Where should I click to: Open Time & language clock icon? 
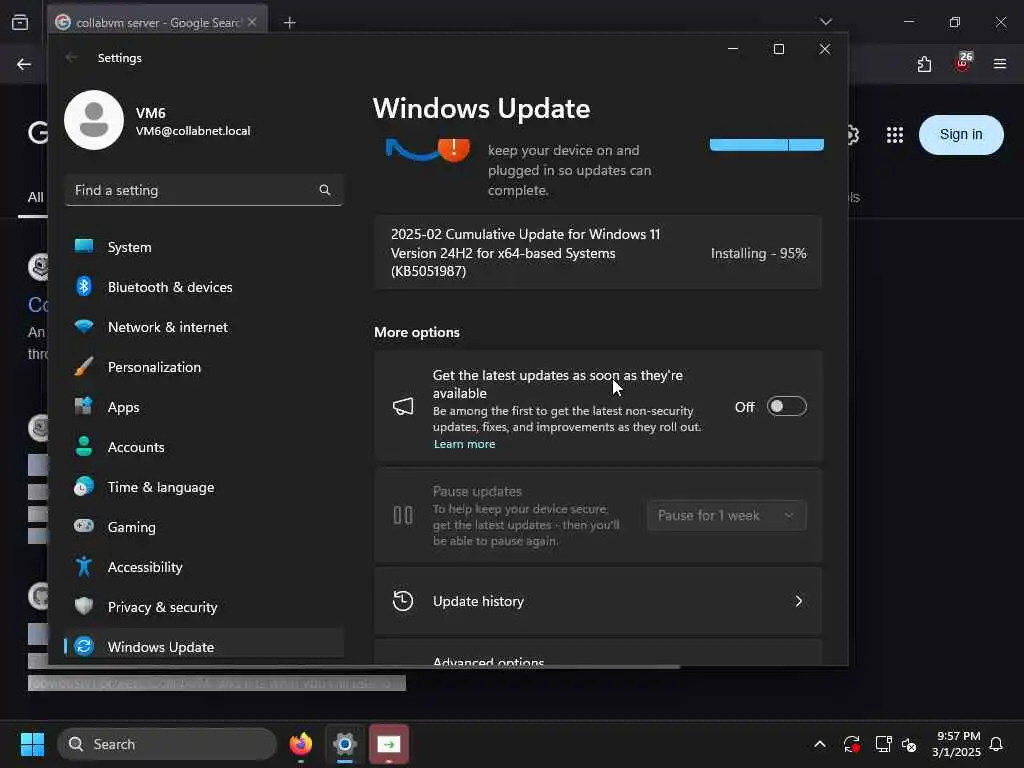[x=84, y=487]
